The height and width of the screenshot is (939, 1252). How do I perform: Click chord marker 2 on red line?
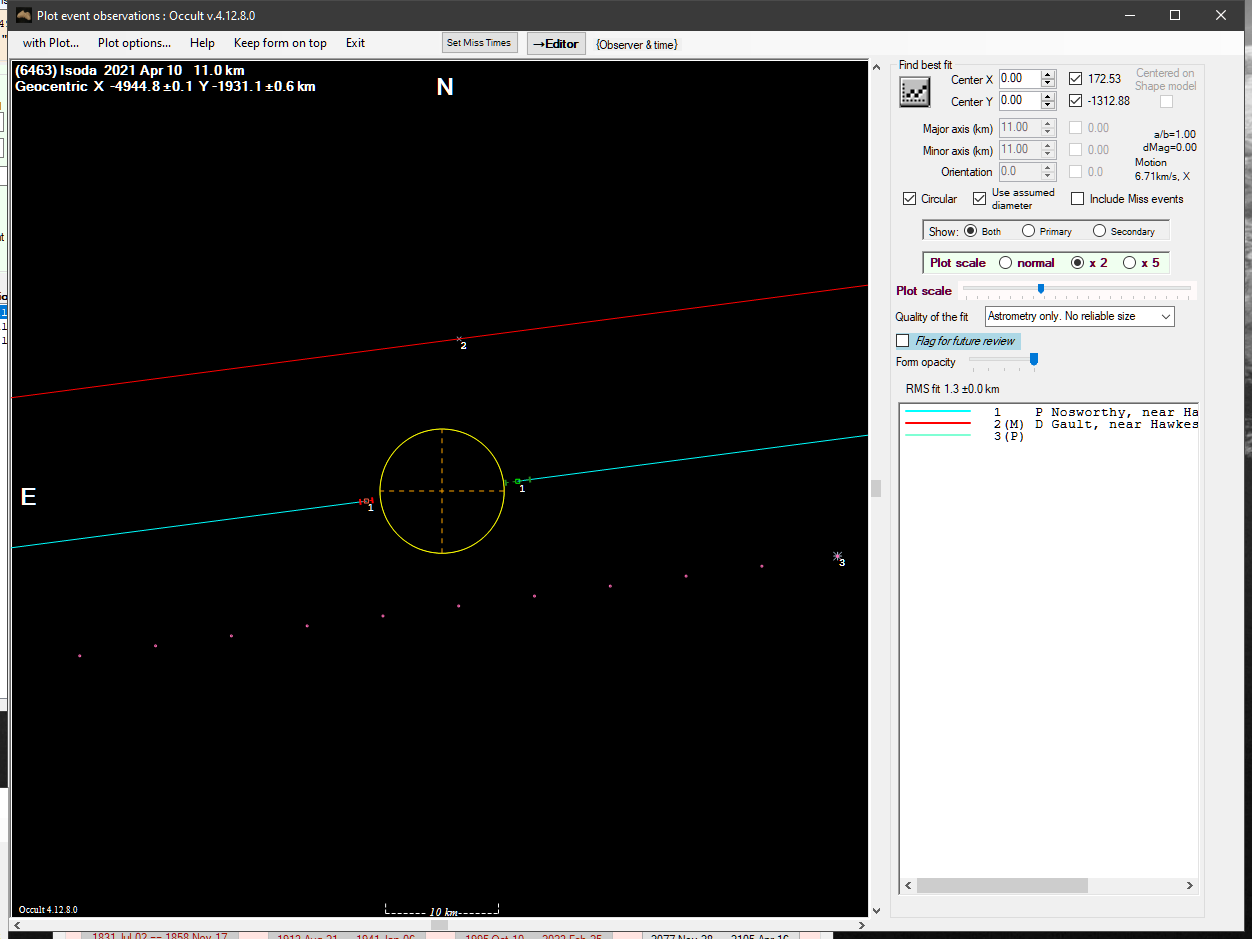coord(459,339)
